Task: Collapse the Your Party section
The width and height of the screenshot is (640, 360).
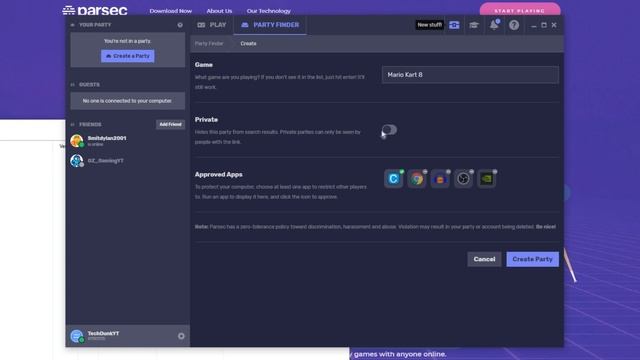Action: [x=73, y=25]
